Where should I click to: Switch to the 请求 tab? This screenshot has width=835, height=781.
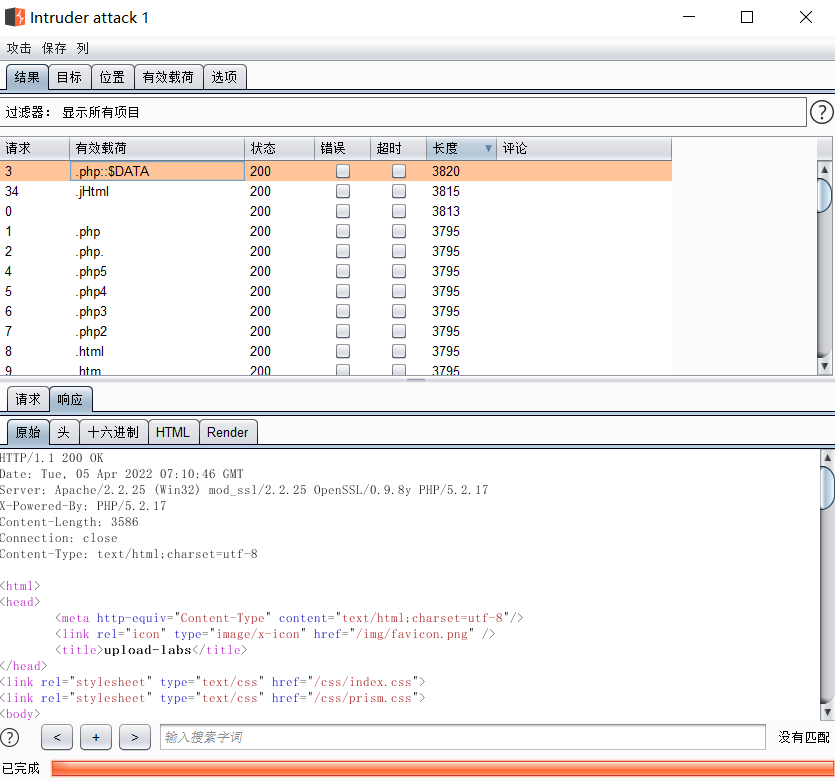click(x=28, y=399)
